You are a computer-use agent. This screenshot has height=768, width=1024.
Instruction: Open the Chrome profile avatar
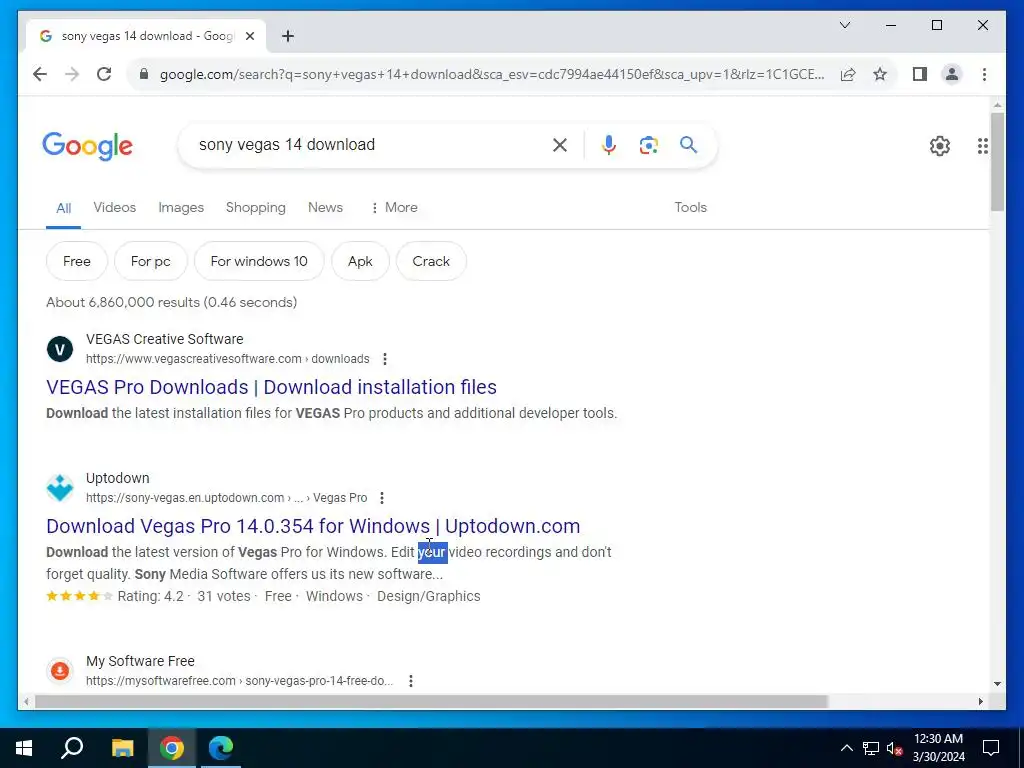coord(952,74)
